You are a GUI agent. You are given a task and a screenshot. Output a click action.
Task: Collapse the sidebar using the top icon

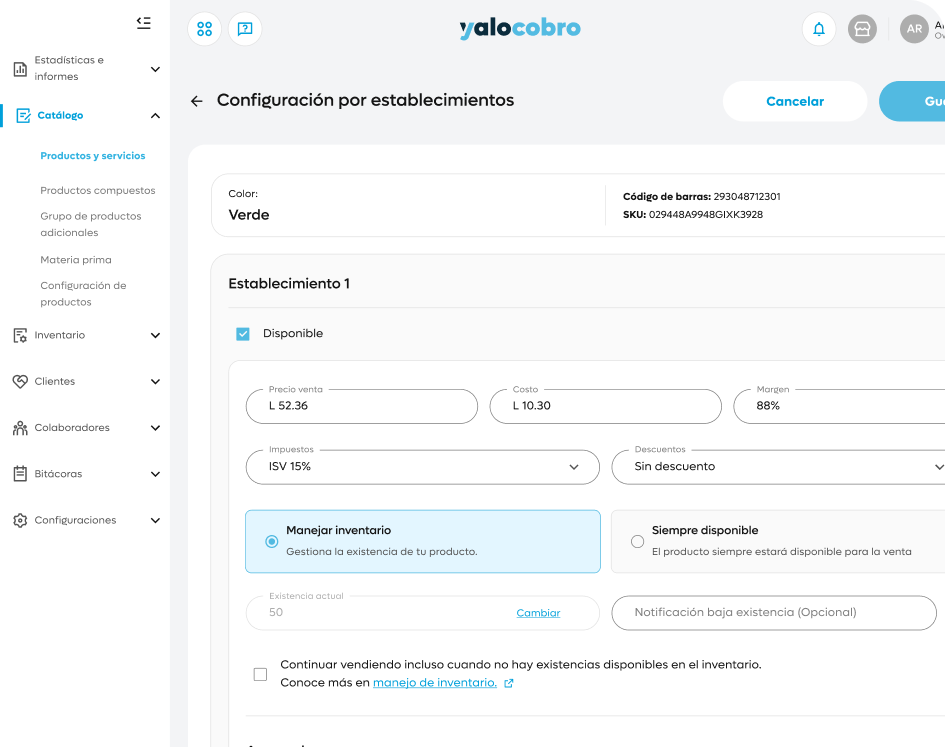[x=143, y=23]
